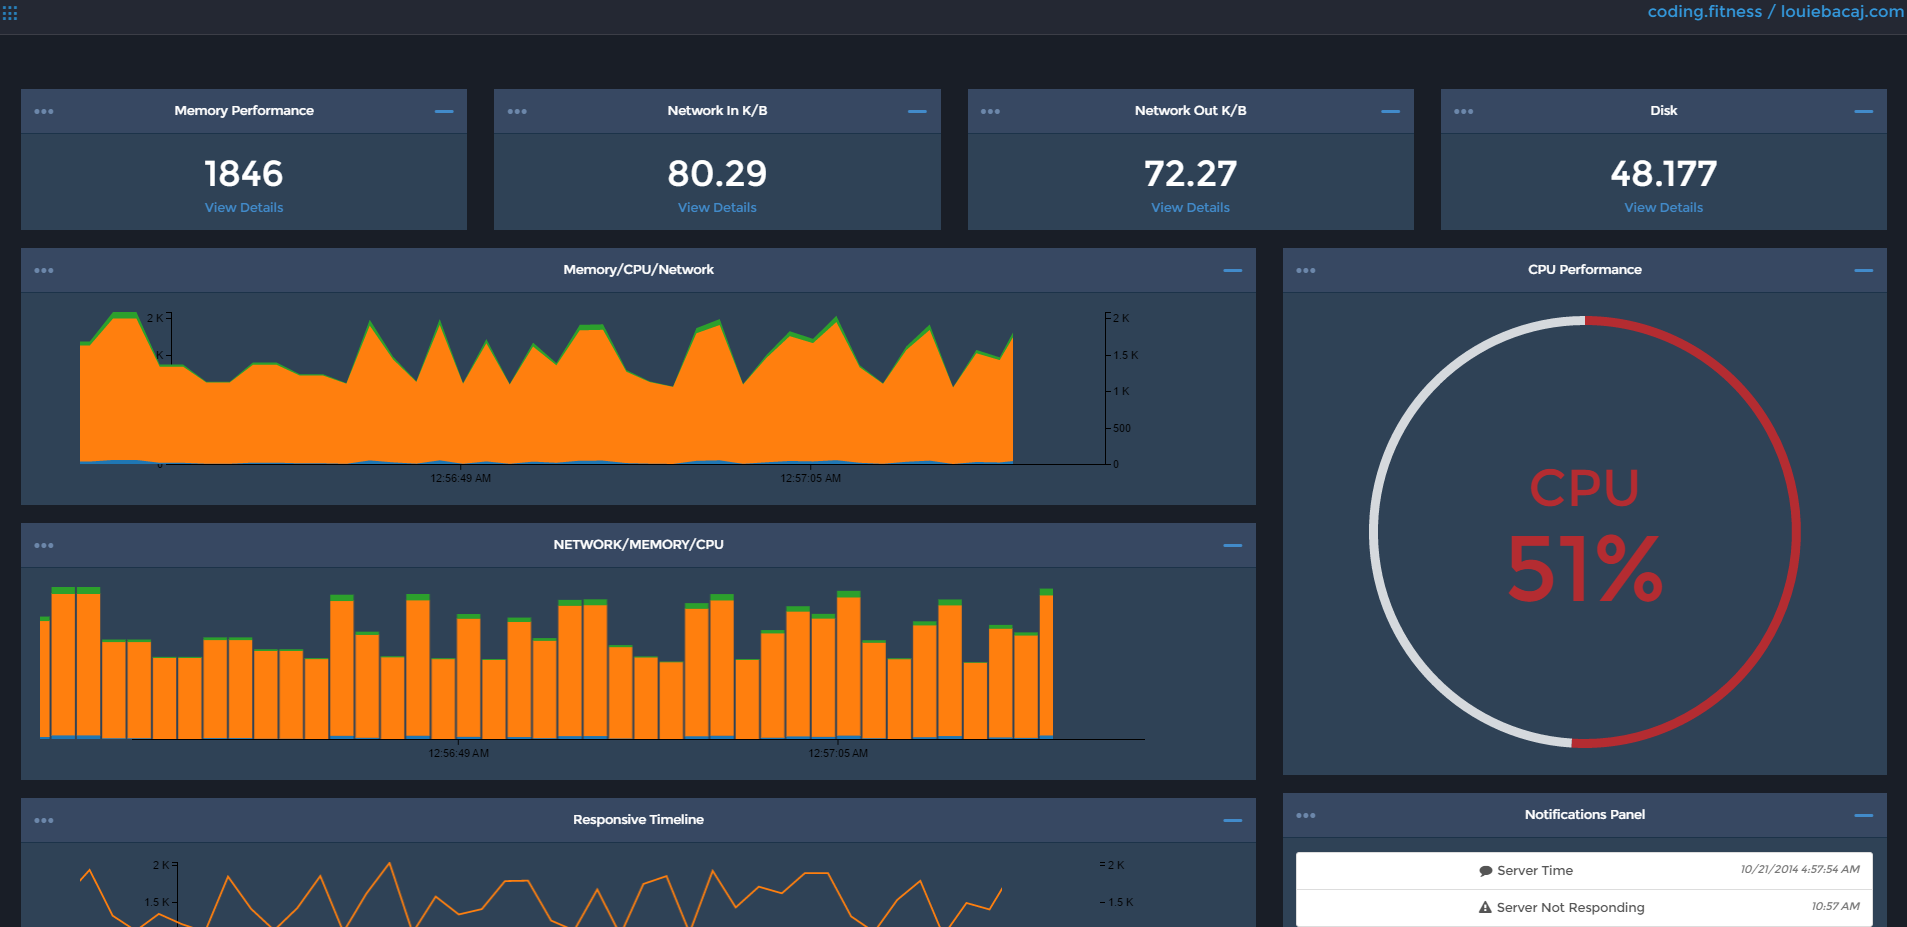
Task: Collapse the NETWORK/MEMORY/CPU chart panel
Action: (x=1232, y=545)
